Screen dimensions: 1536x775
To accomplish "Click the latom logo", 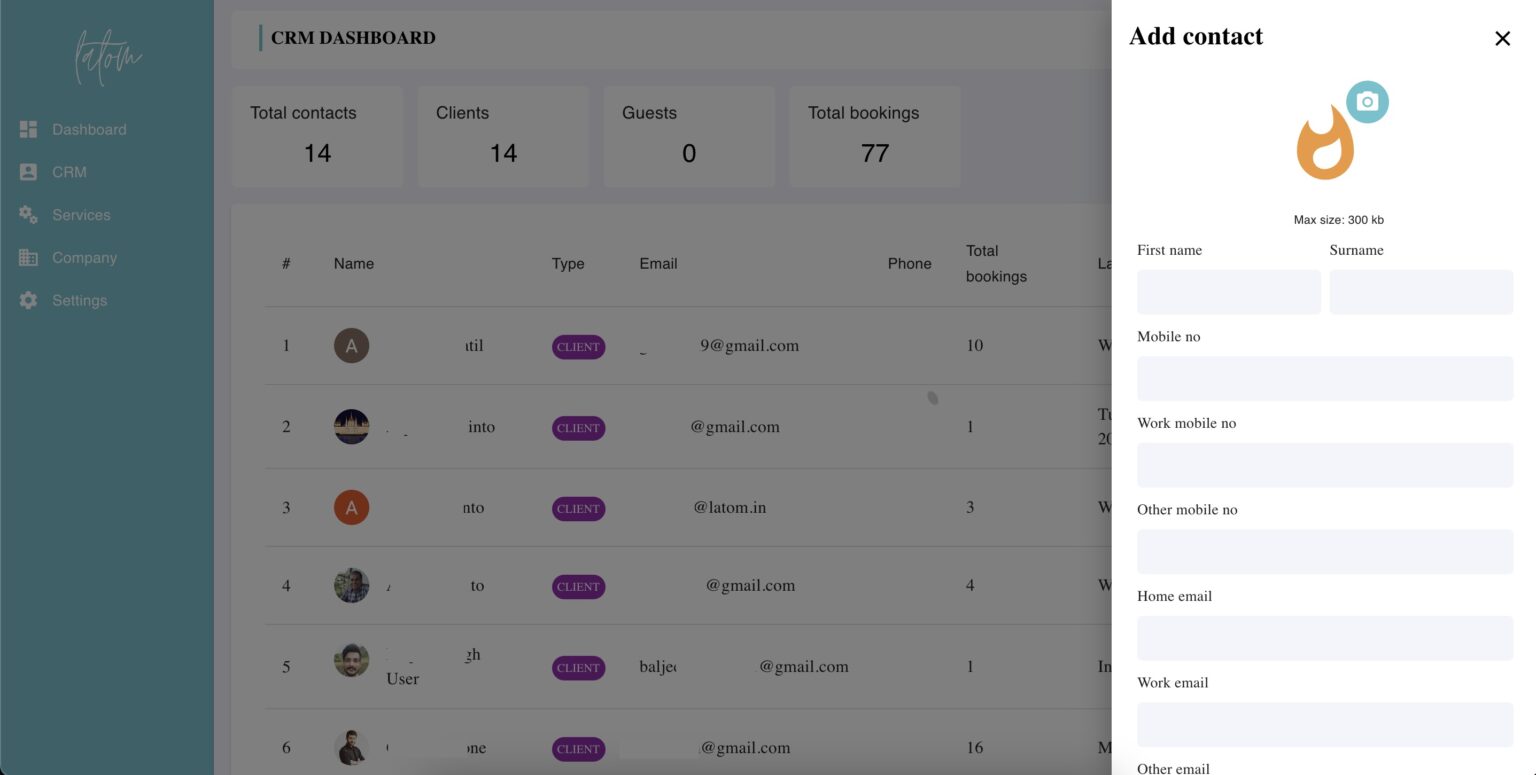I will [106, 57].
